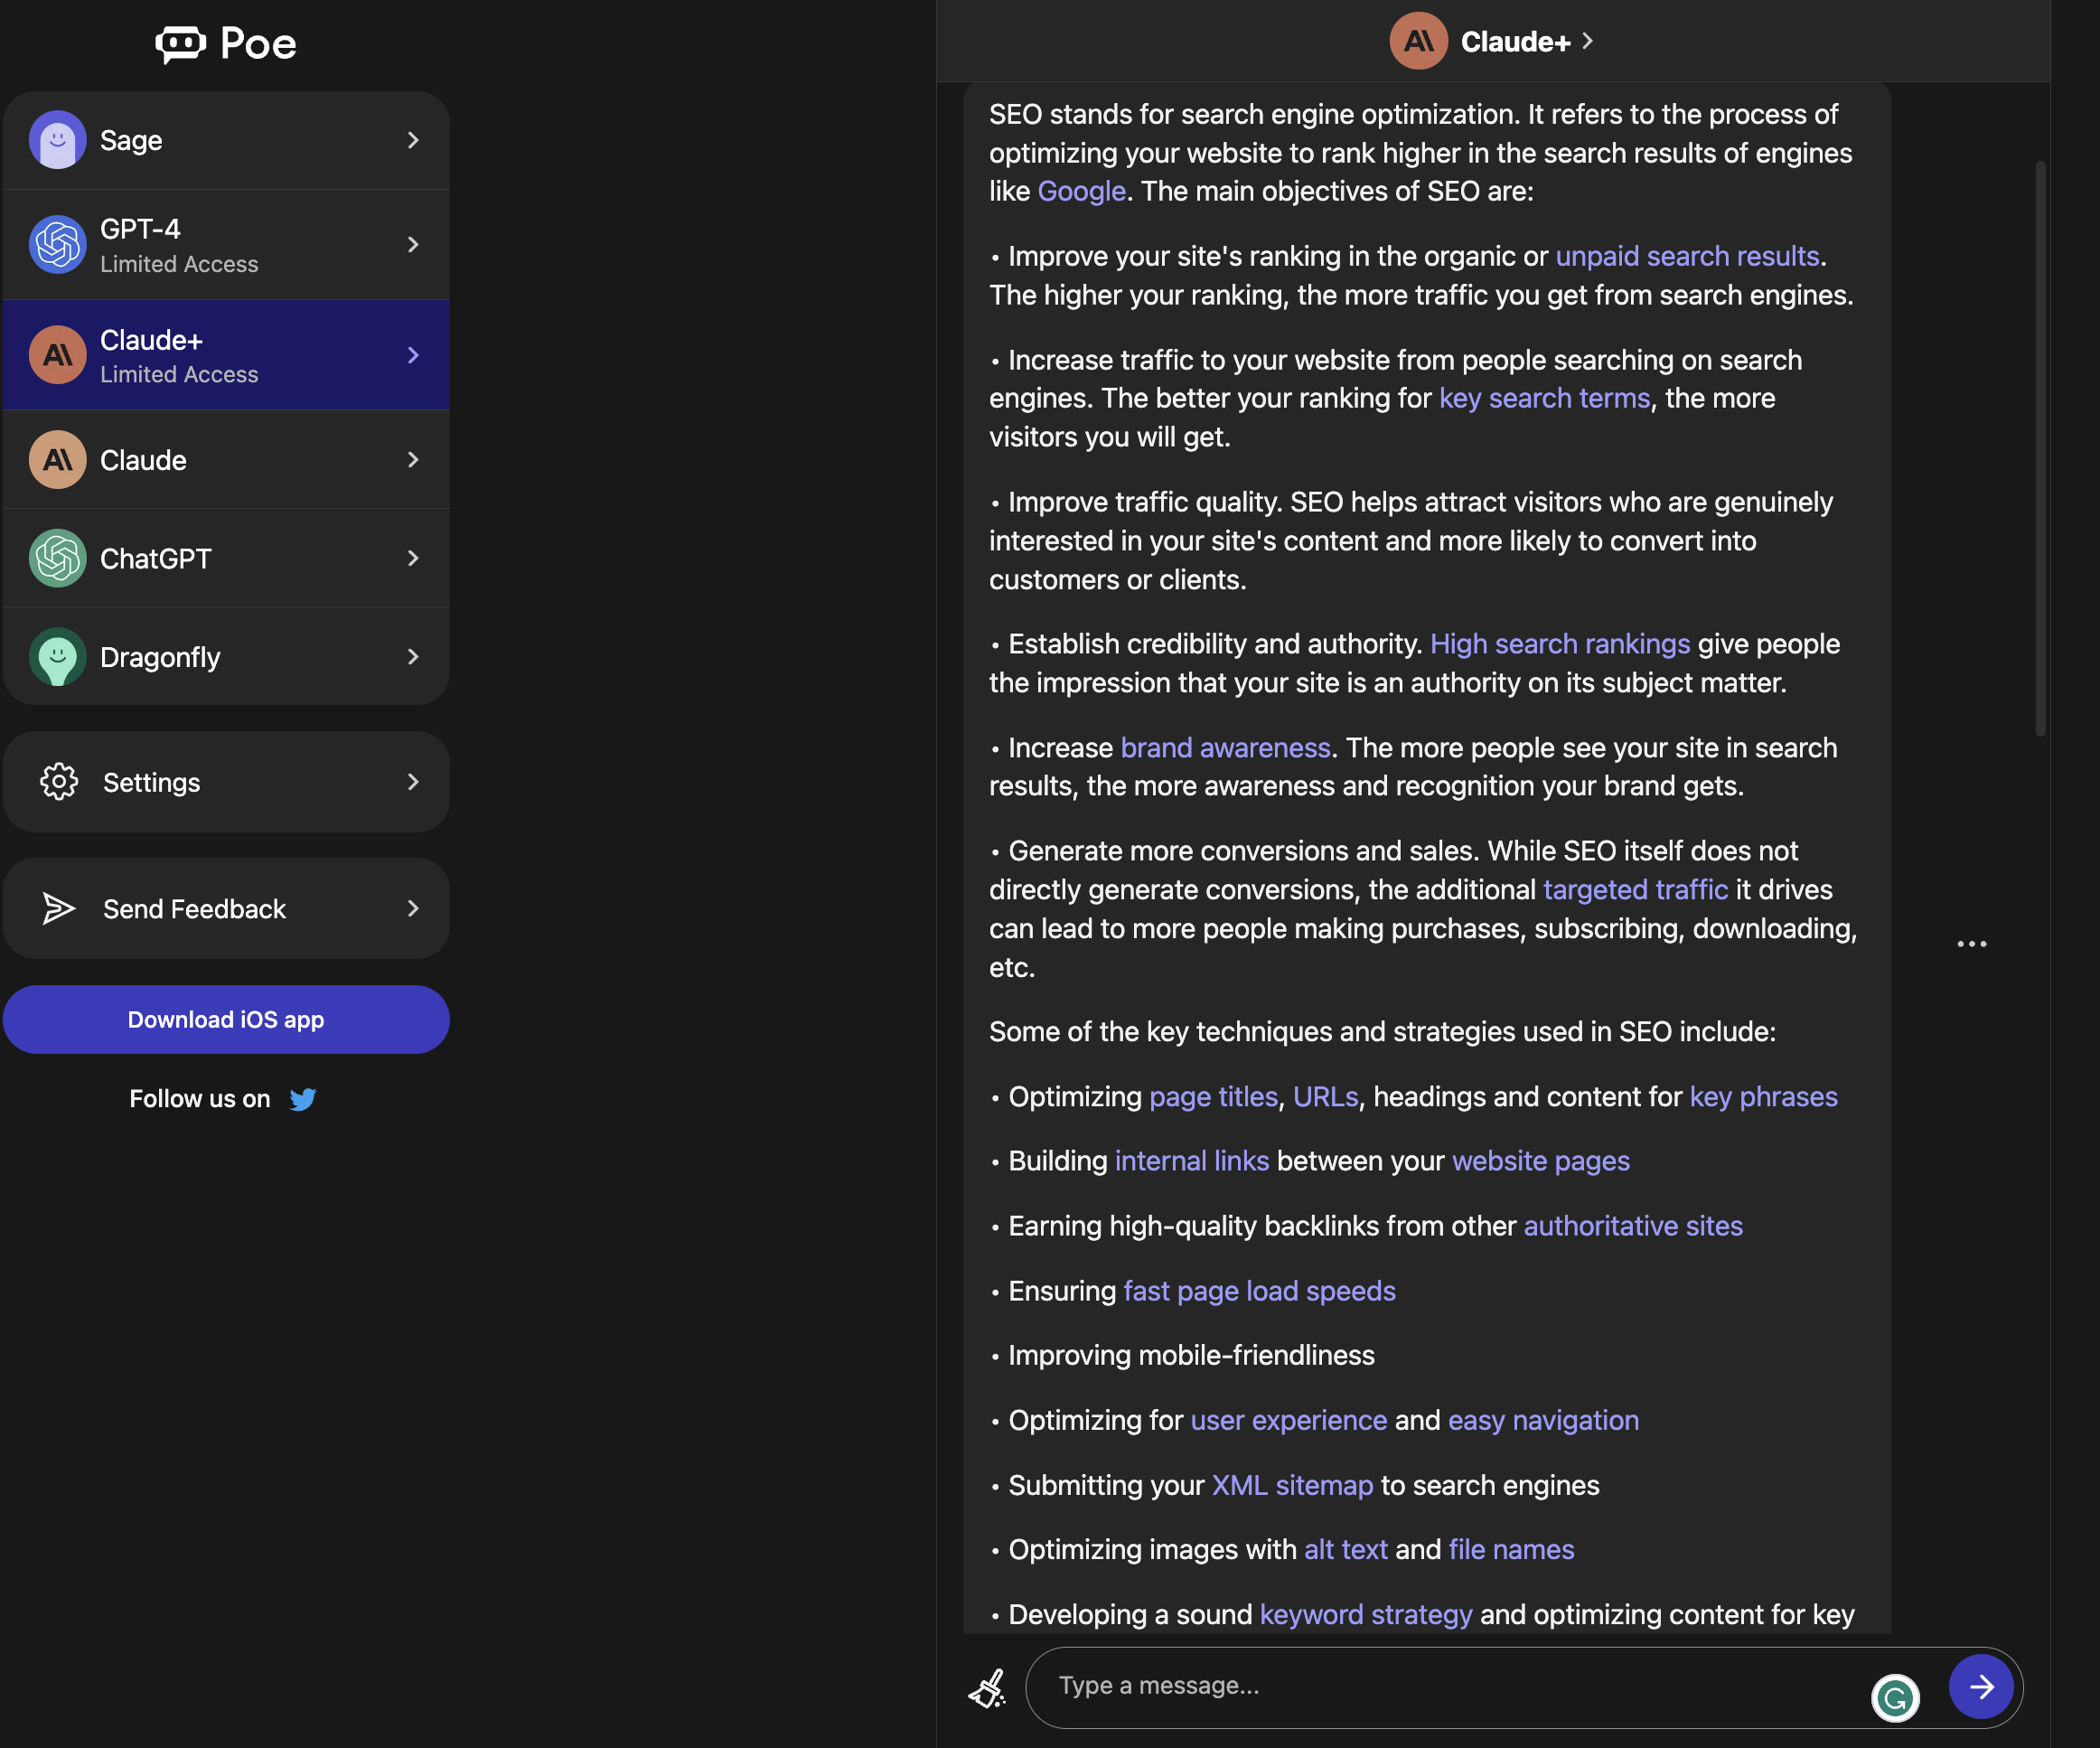2100x1748 pixels.
Task: Open the Sage chat assistant
Action: click(x=225, y=139)
